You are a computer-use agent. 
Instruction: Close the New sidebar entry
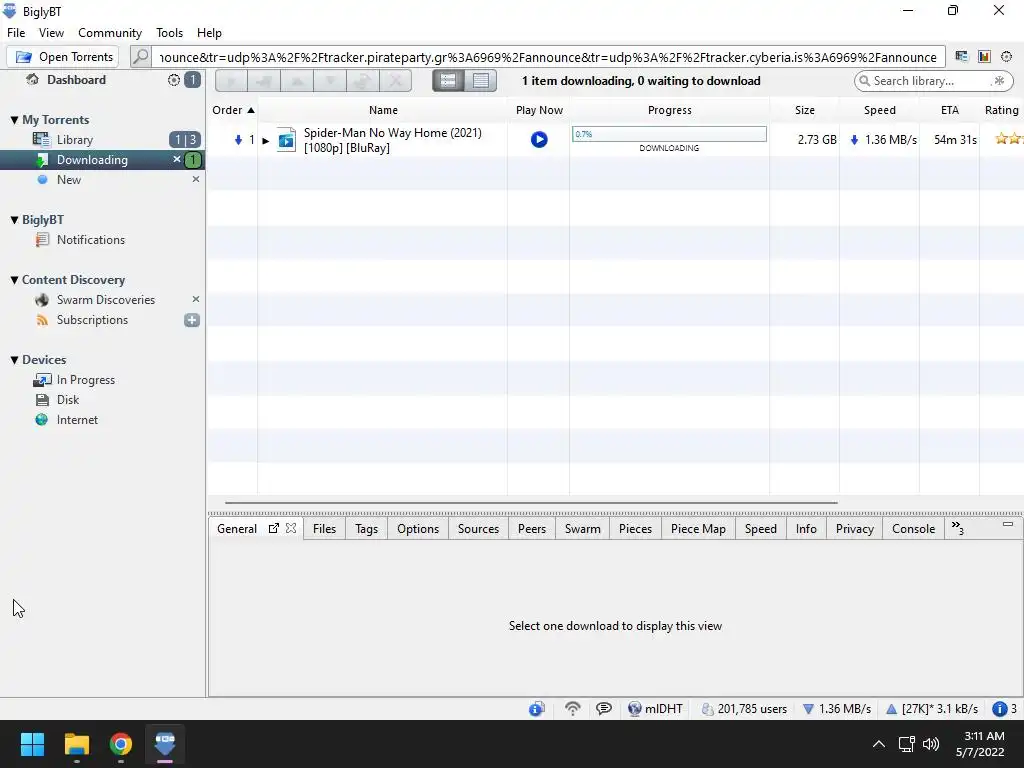pos(195,179)
